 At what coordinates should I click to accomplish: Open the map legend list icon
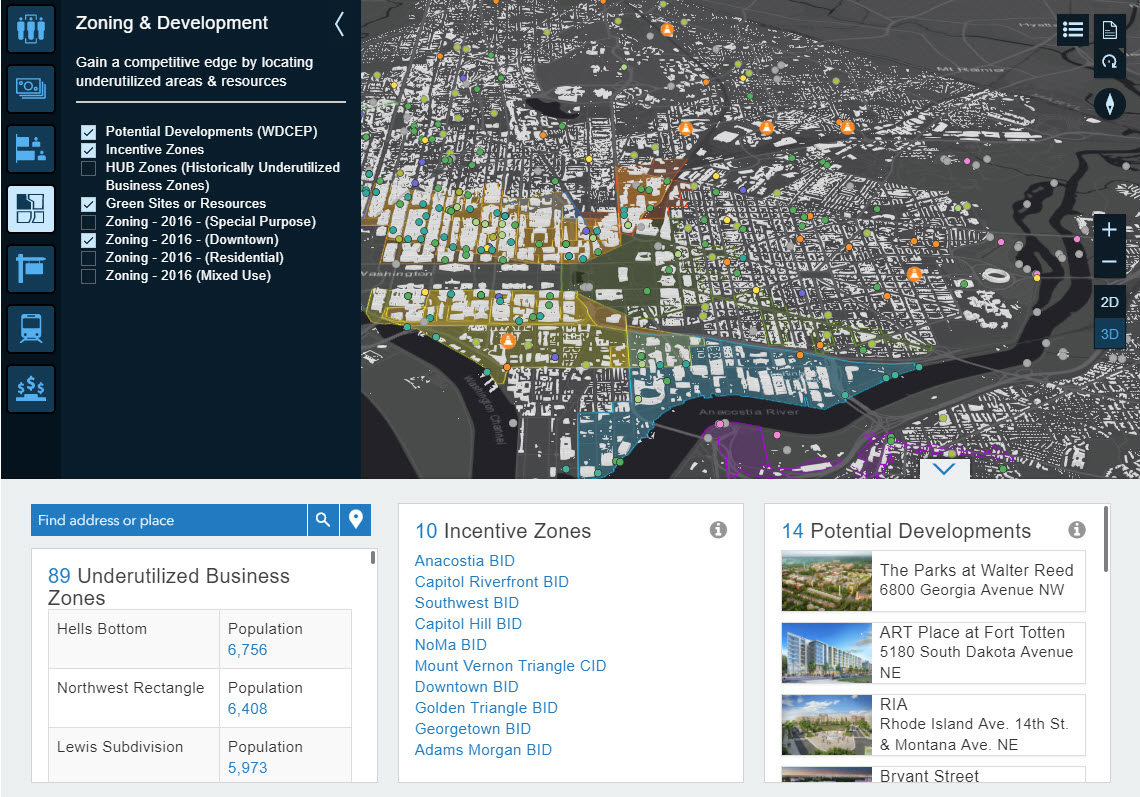pyautogui.click(x=1072, y=30)
